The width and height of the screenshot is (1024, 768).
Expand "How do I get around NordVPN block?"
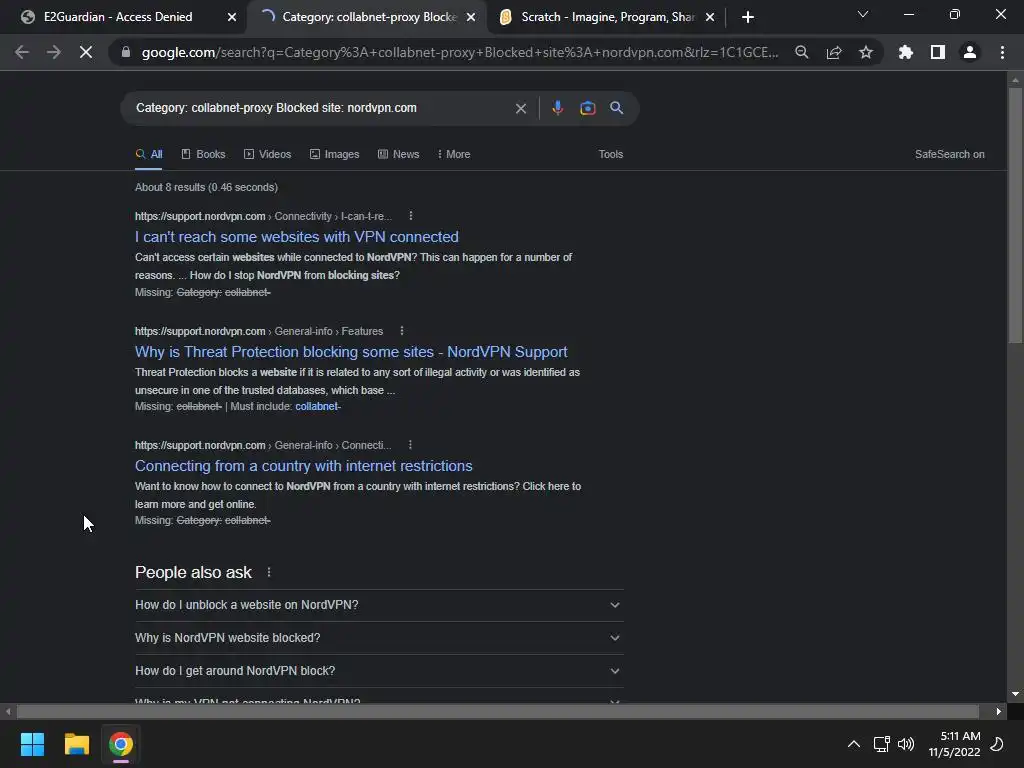pos(379,671)
